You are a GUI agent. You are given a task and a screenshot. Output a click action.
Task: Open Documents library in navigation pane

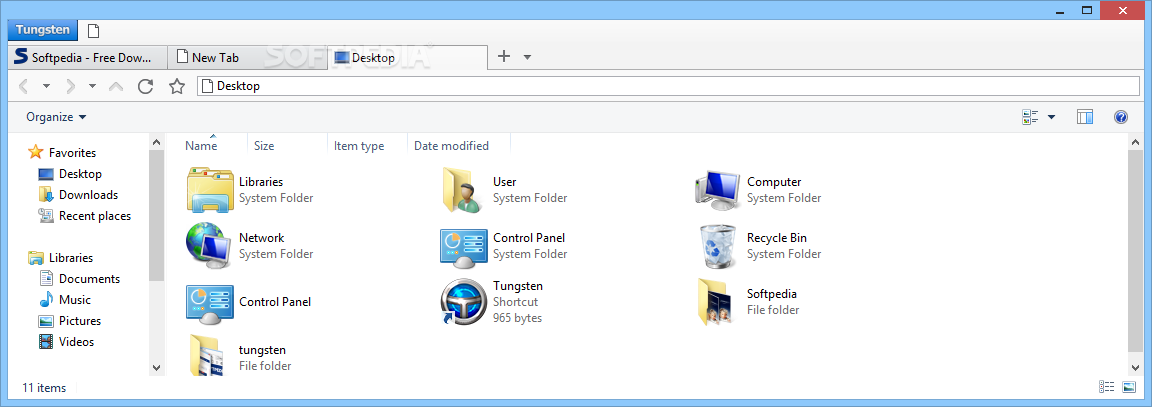[79, 279]
